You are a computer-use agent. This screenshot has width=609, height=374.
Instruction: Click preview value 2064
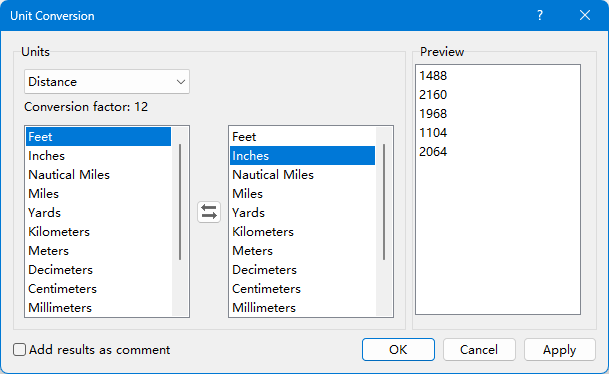pyautogui.click(x=433, y=152)
